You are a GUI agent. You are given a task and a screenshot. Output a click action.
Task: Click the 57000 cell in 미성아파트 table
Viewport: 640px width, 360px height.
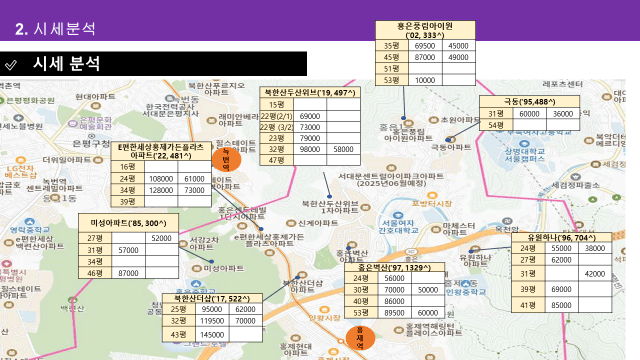128,250
